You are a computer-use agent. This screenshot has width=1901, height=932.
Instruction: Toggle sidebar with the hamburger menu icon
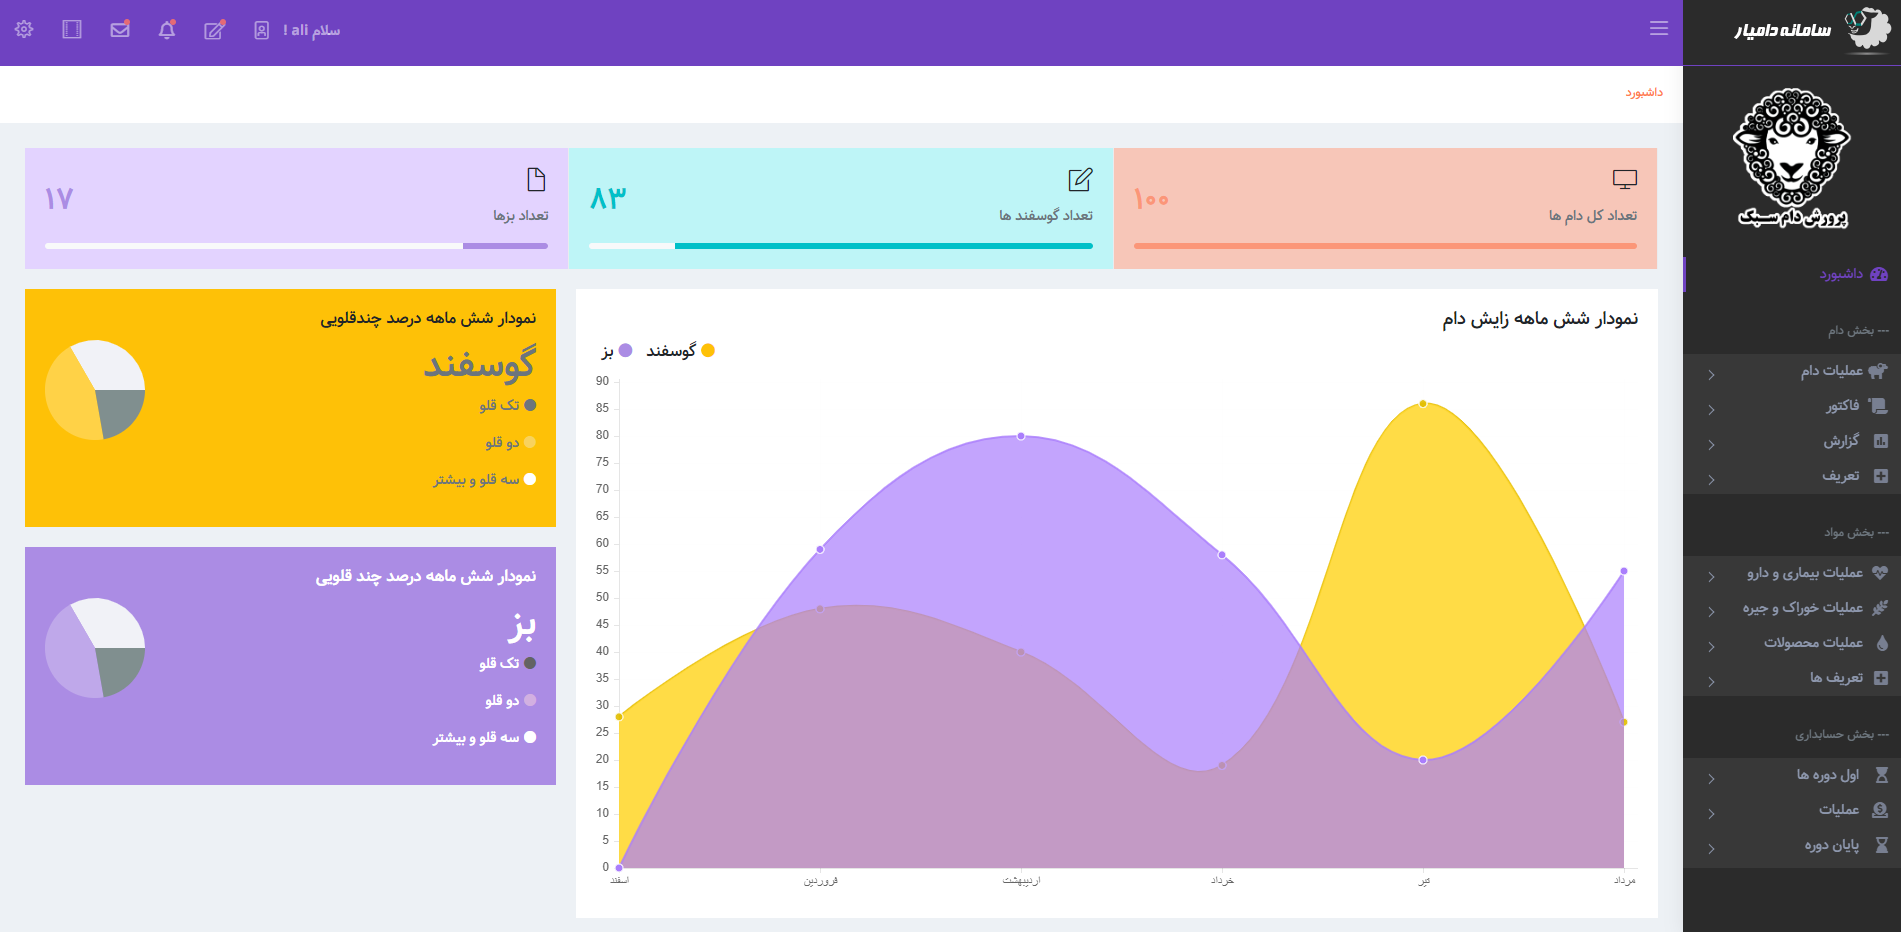tap(1658, 29)
